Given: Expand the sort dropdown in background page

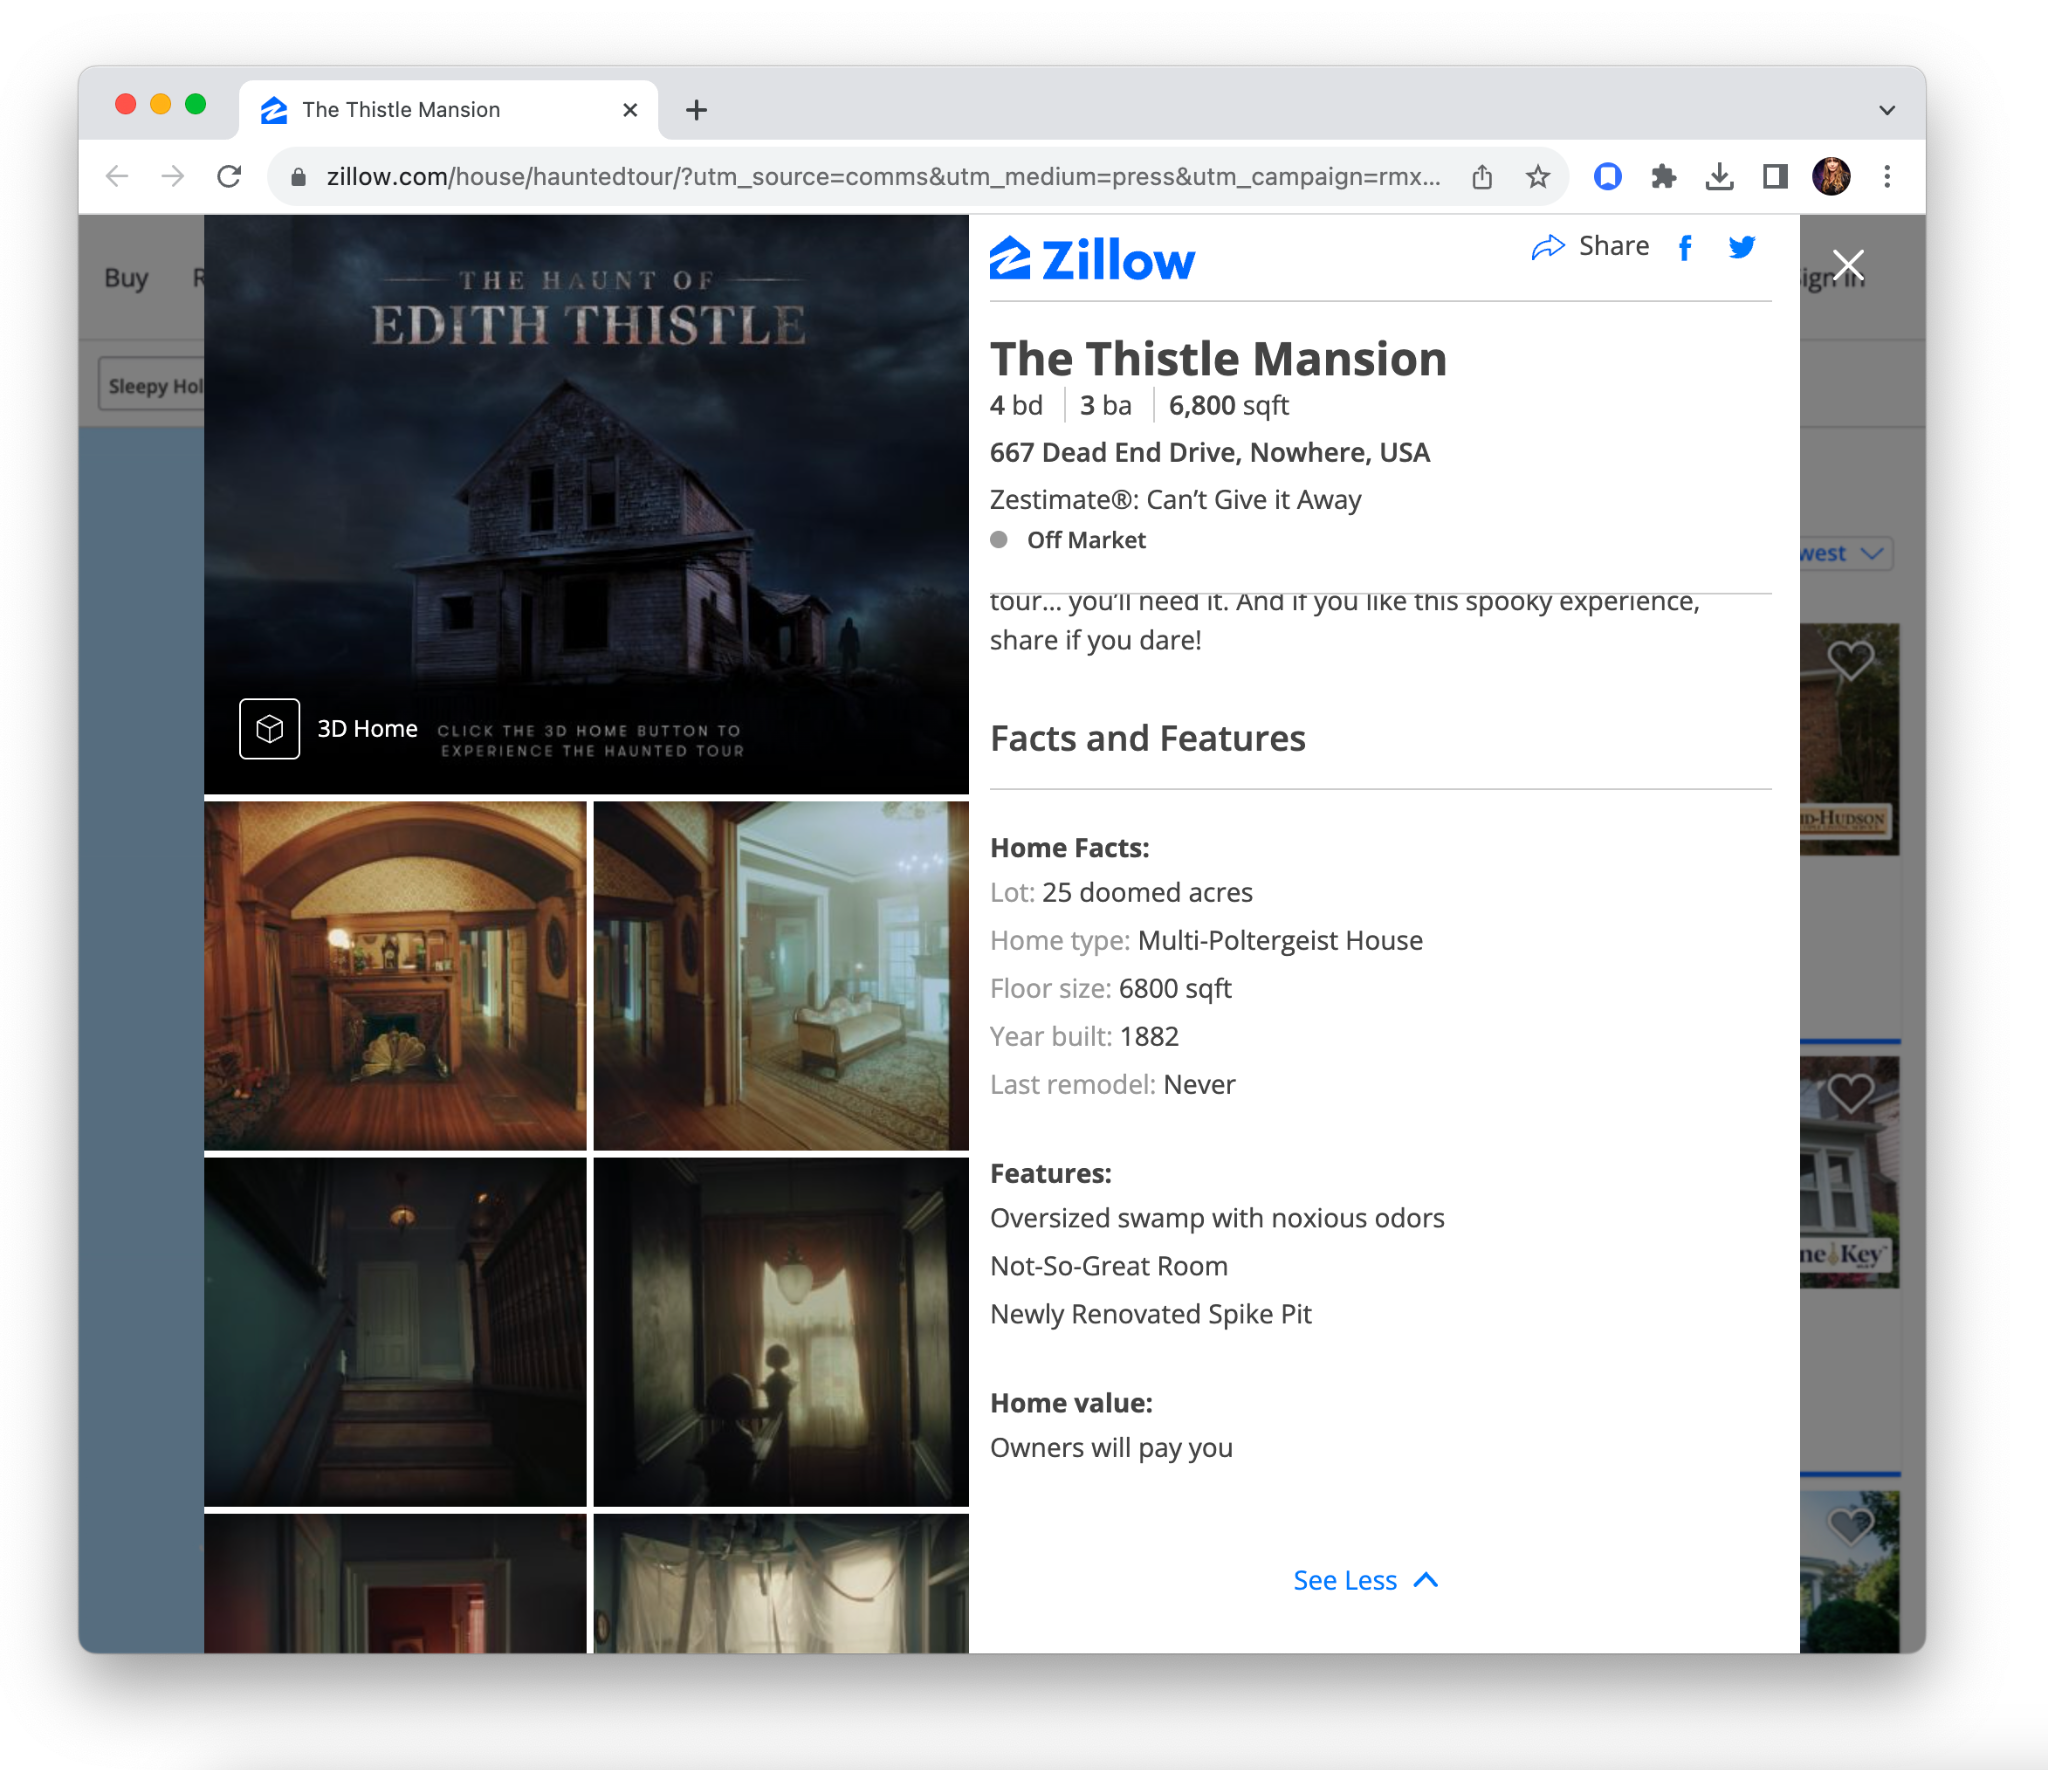Looking at the screenshot, I should coord(1846,553).
